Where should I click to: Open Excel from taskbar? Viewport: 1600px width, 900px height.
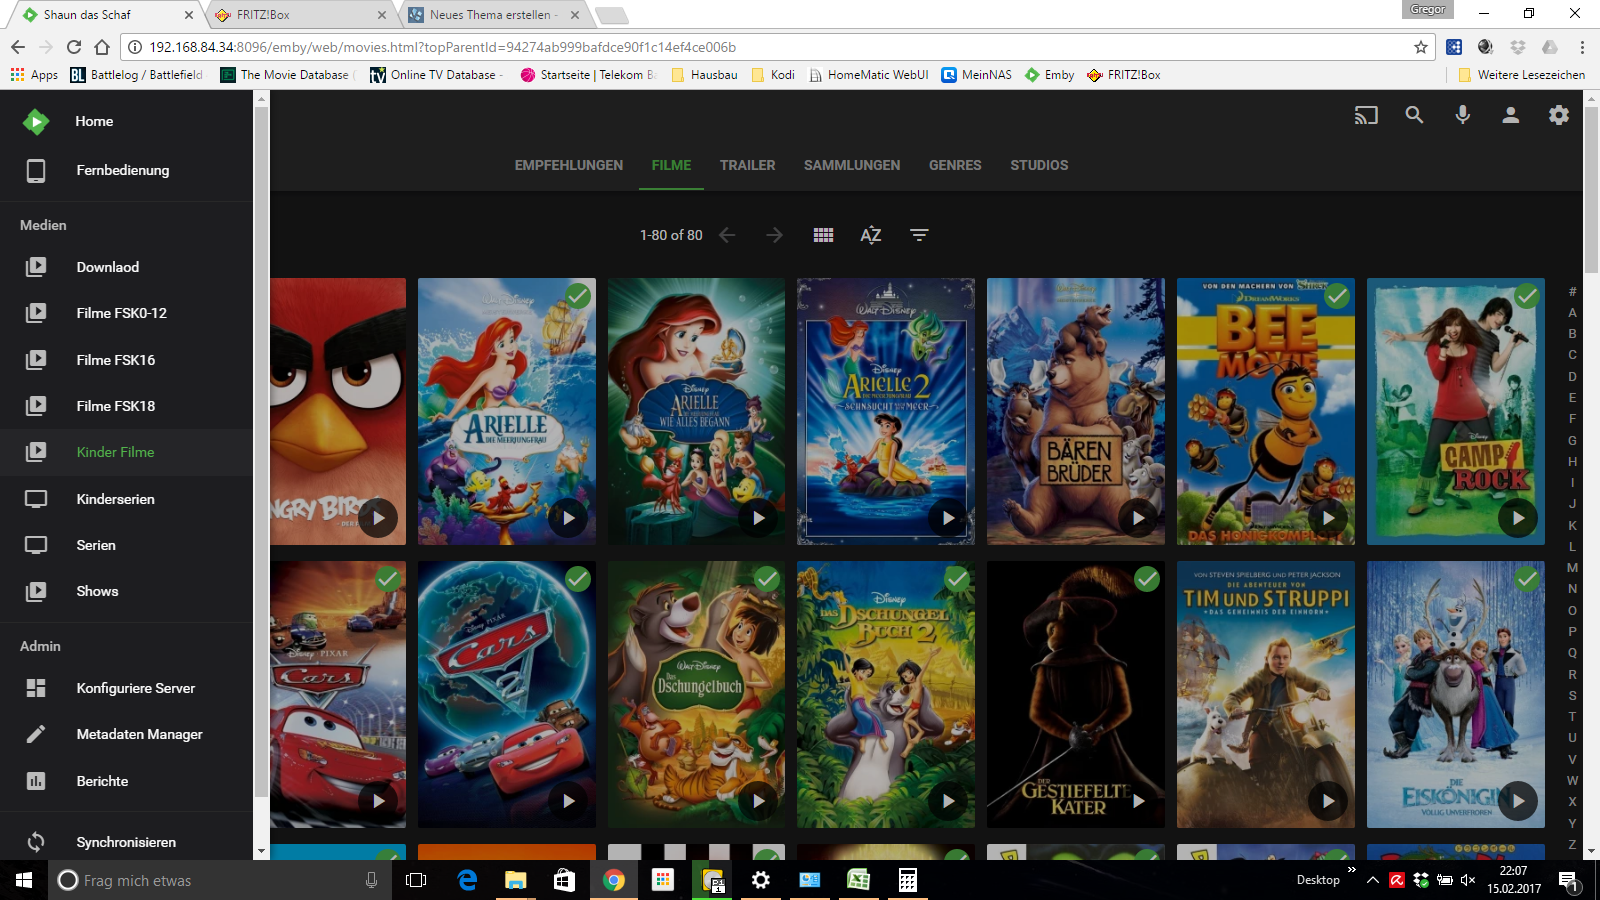tap(858, 880)
